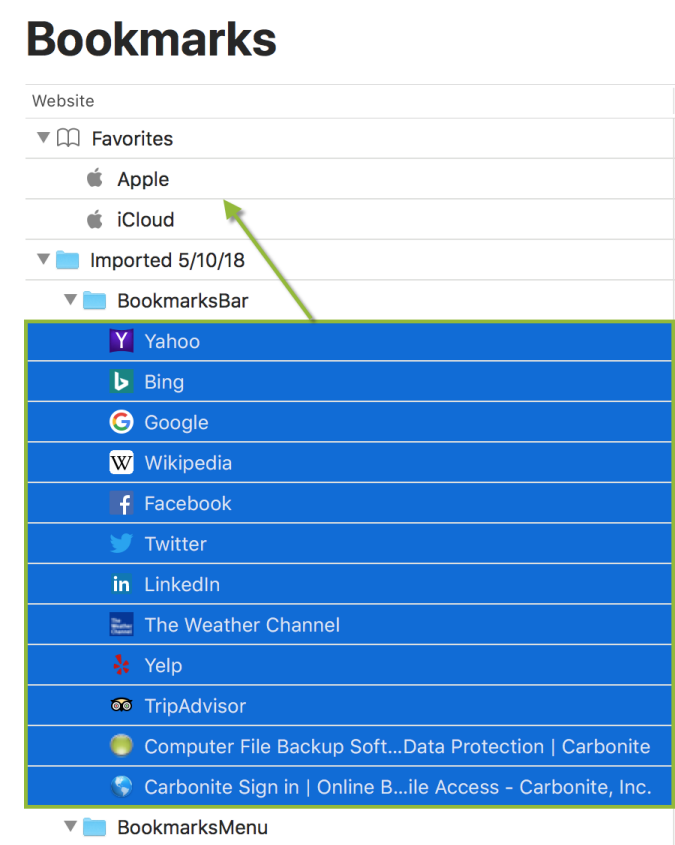This screenshot has height=845, width=675.
Task: Click the Yahoo favicon icon
Action: [x=121, y=341]
